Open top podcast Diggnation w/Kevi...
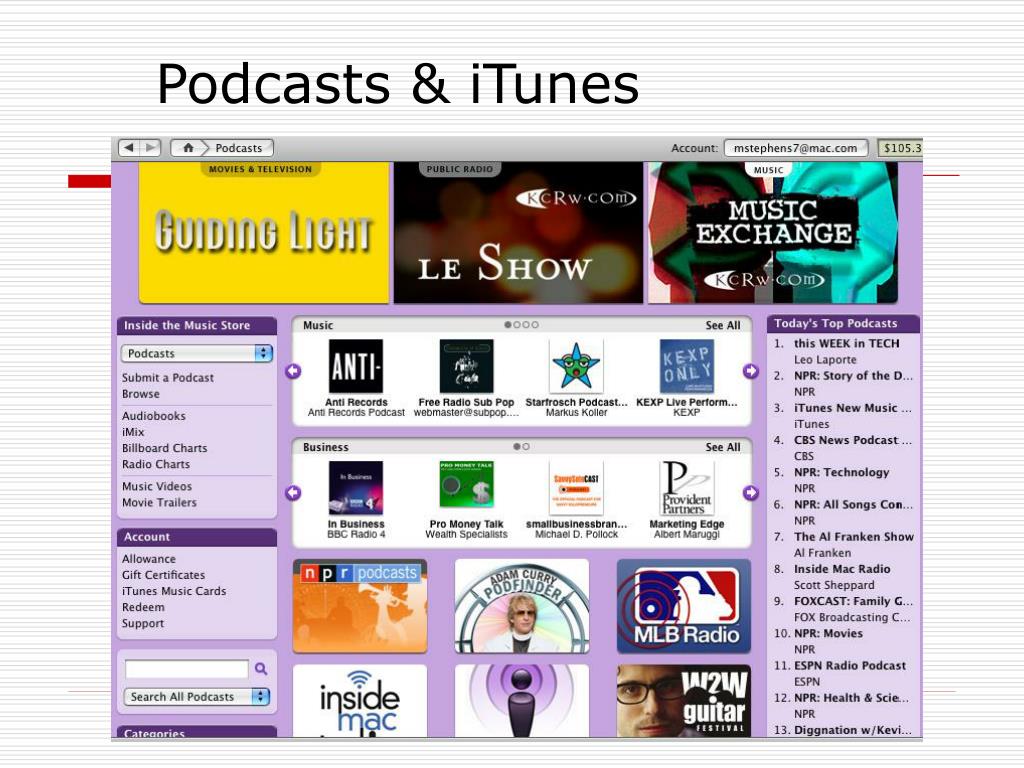The height and width of the screenshot is (768, 1024). click(852, 730)
